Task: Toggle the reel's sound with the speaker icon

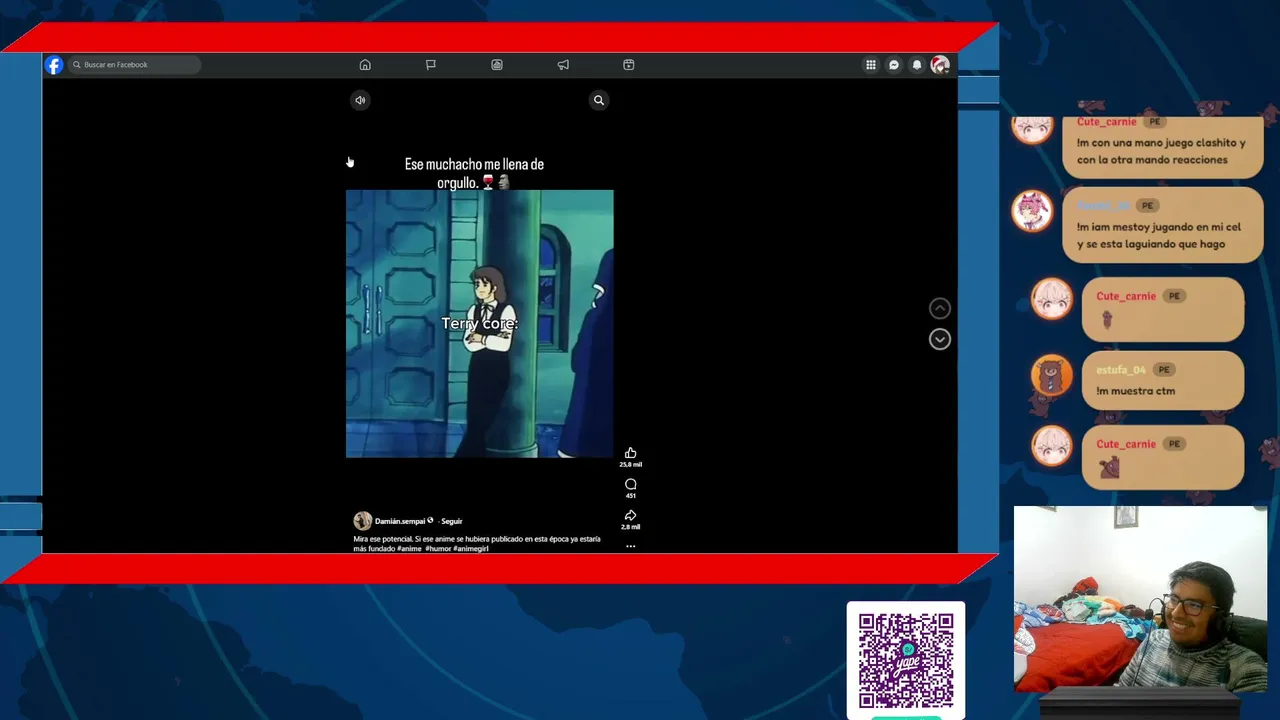Action: (360, 100)
